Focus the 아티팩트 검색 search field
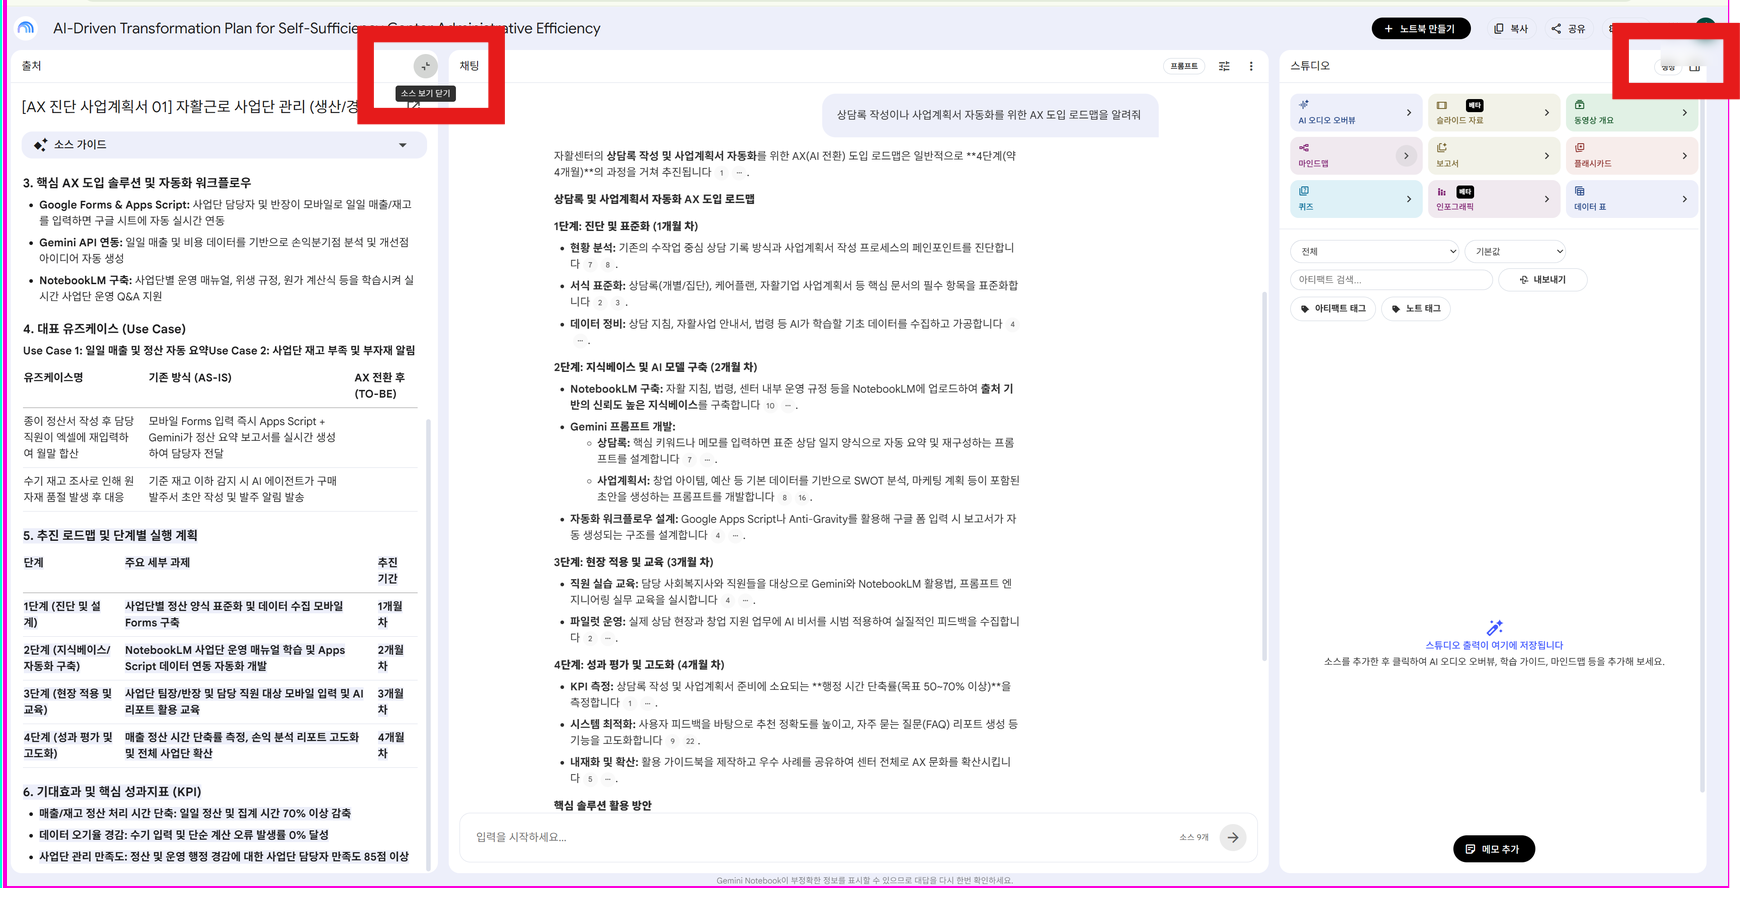 1391,280
